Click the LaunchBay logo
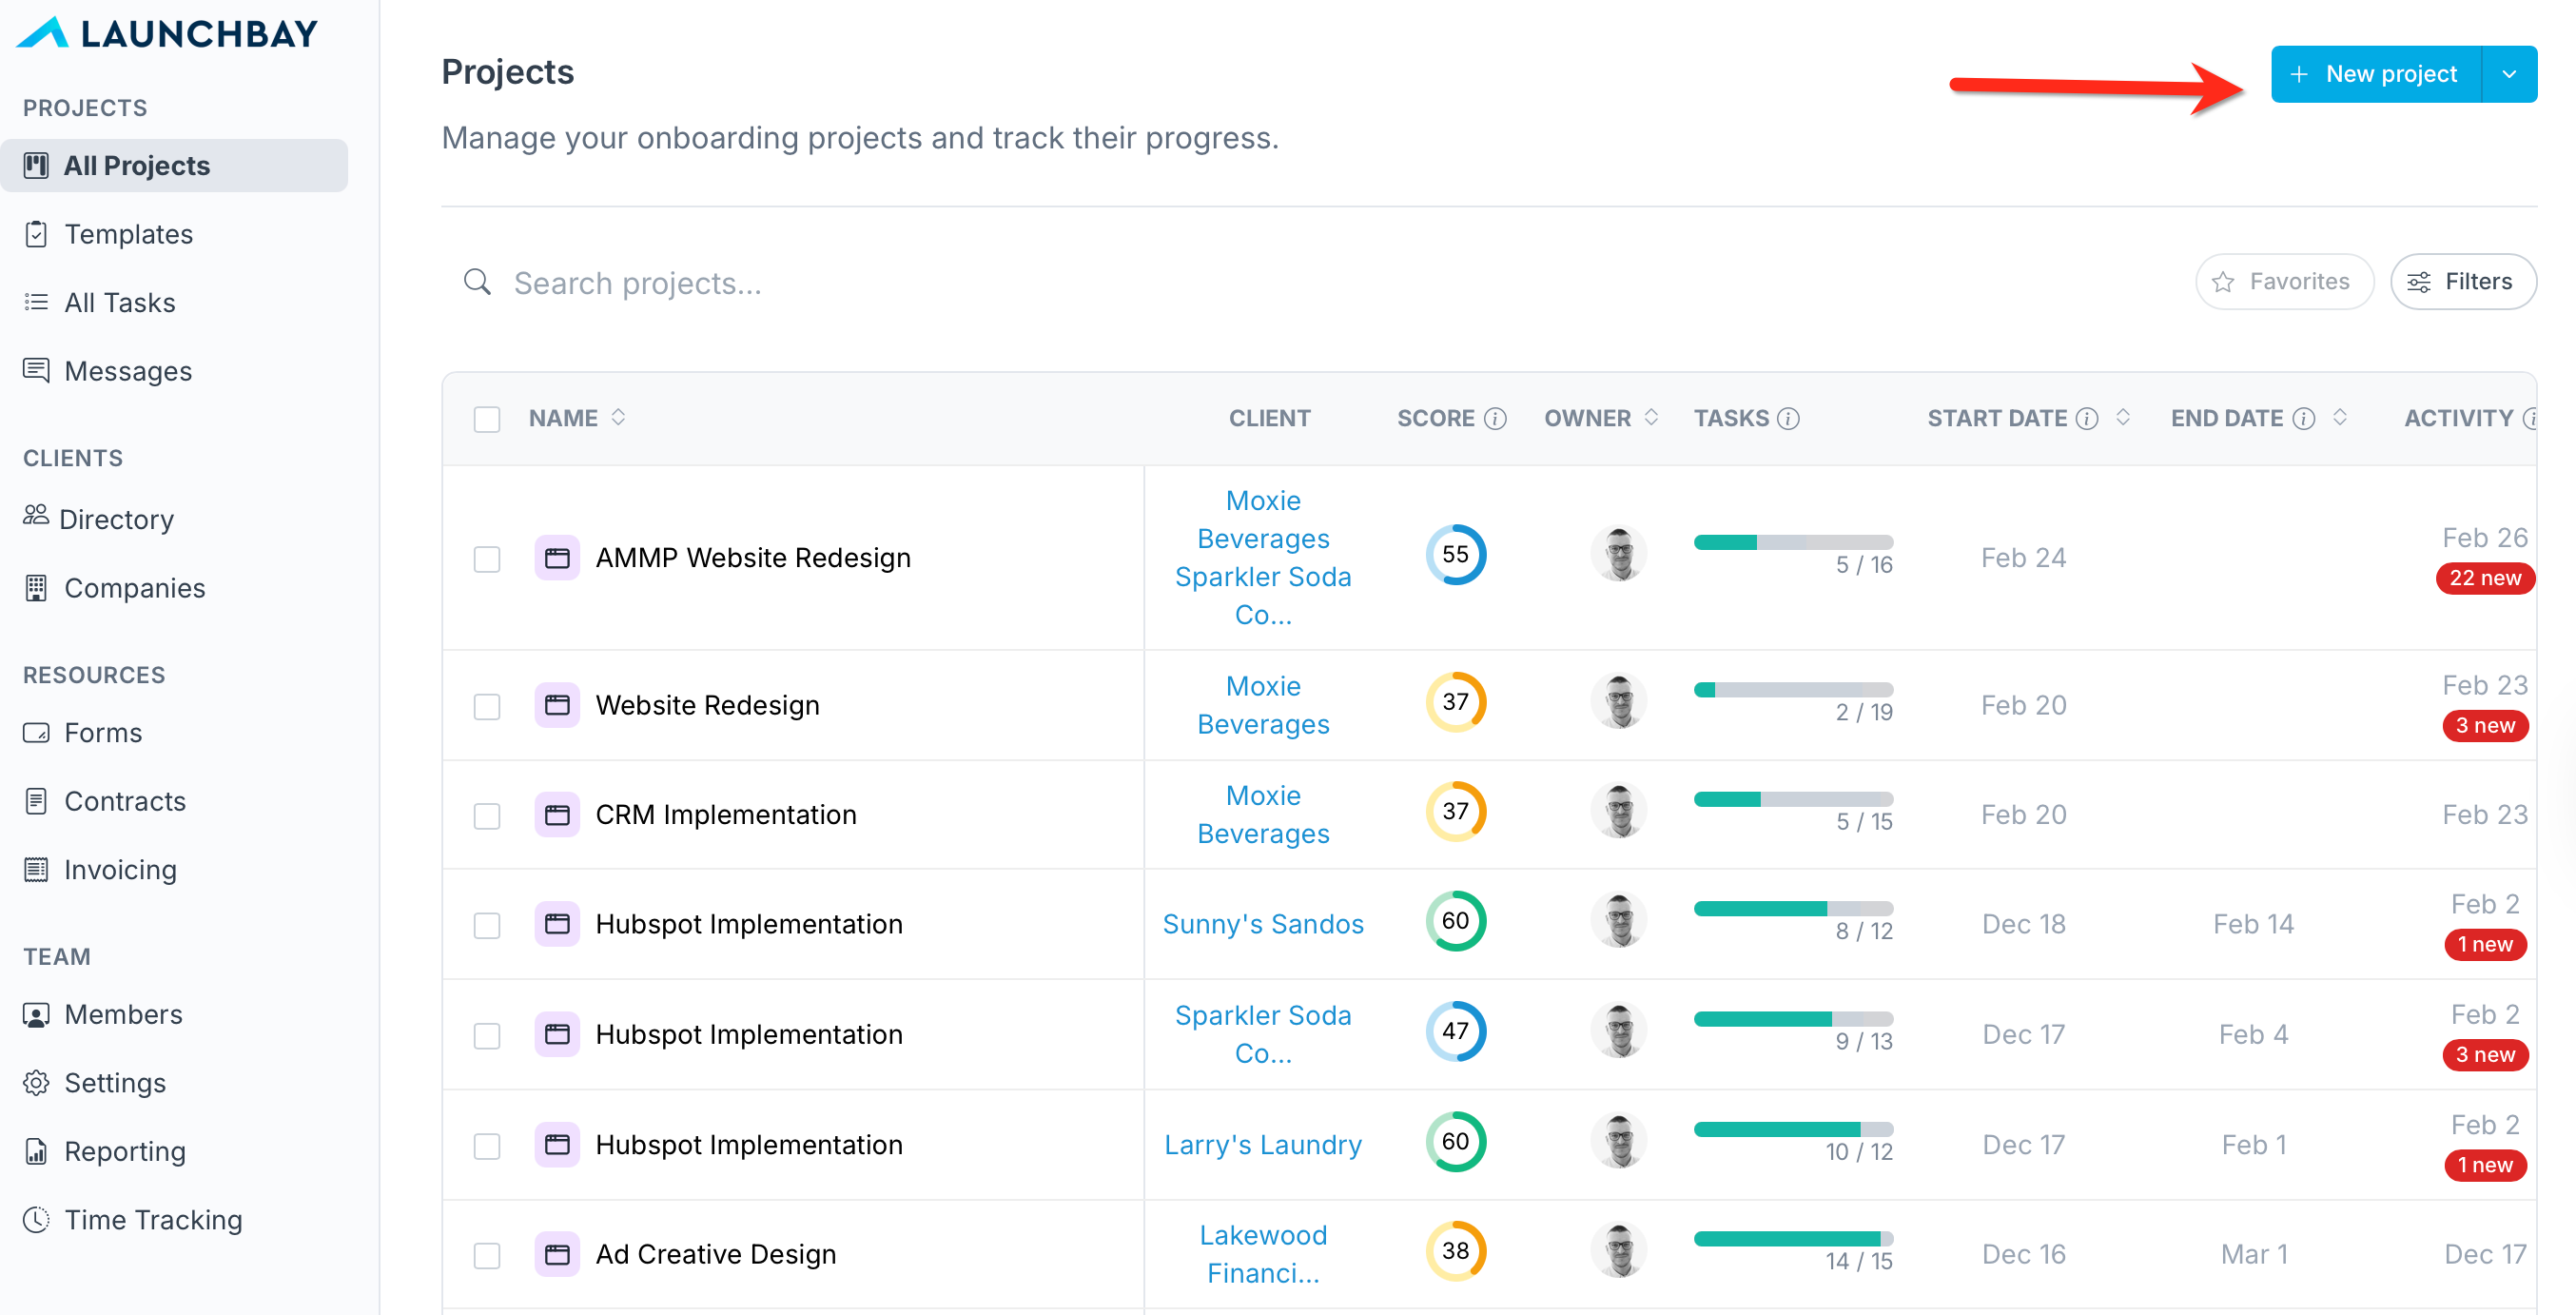This screenshot has width=2576, height=1315. tap(167, 34)
